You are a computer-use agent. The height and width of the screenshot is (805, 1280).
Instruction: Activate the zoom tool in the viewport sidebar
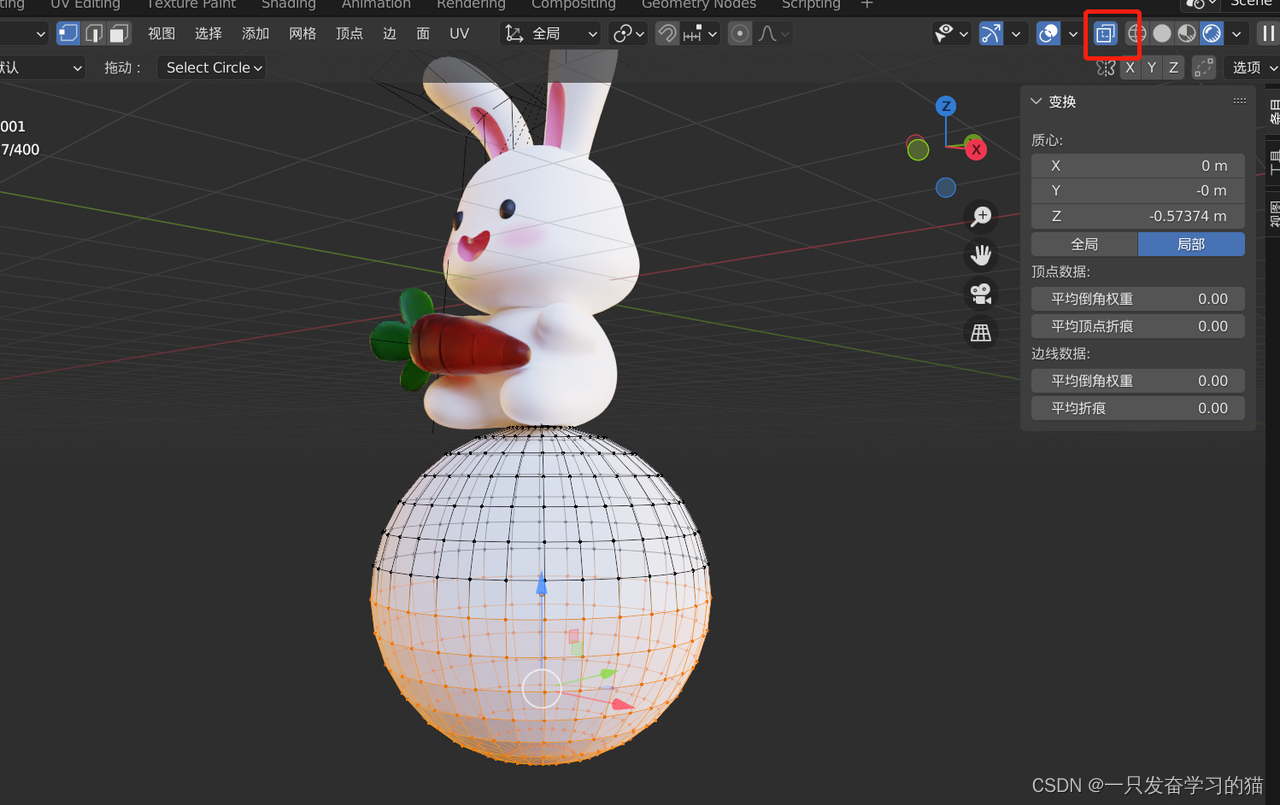pyautogui.click(x=981, y=215)
